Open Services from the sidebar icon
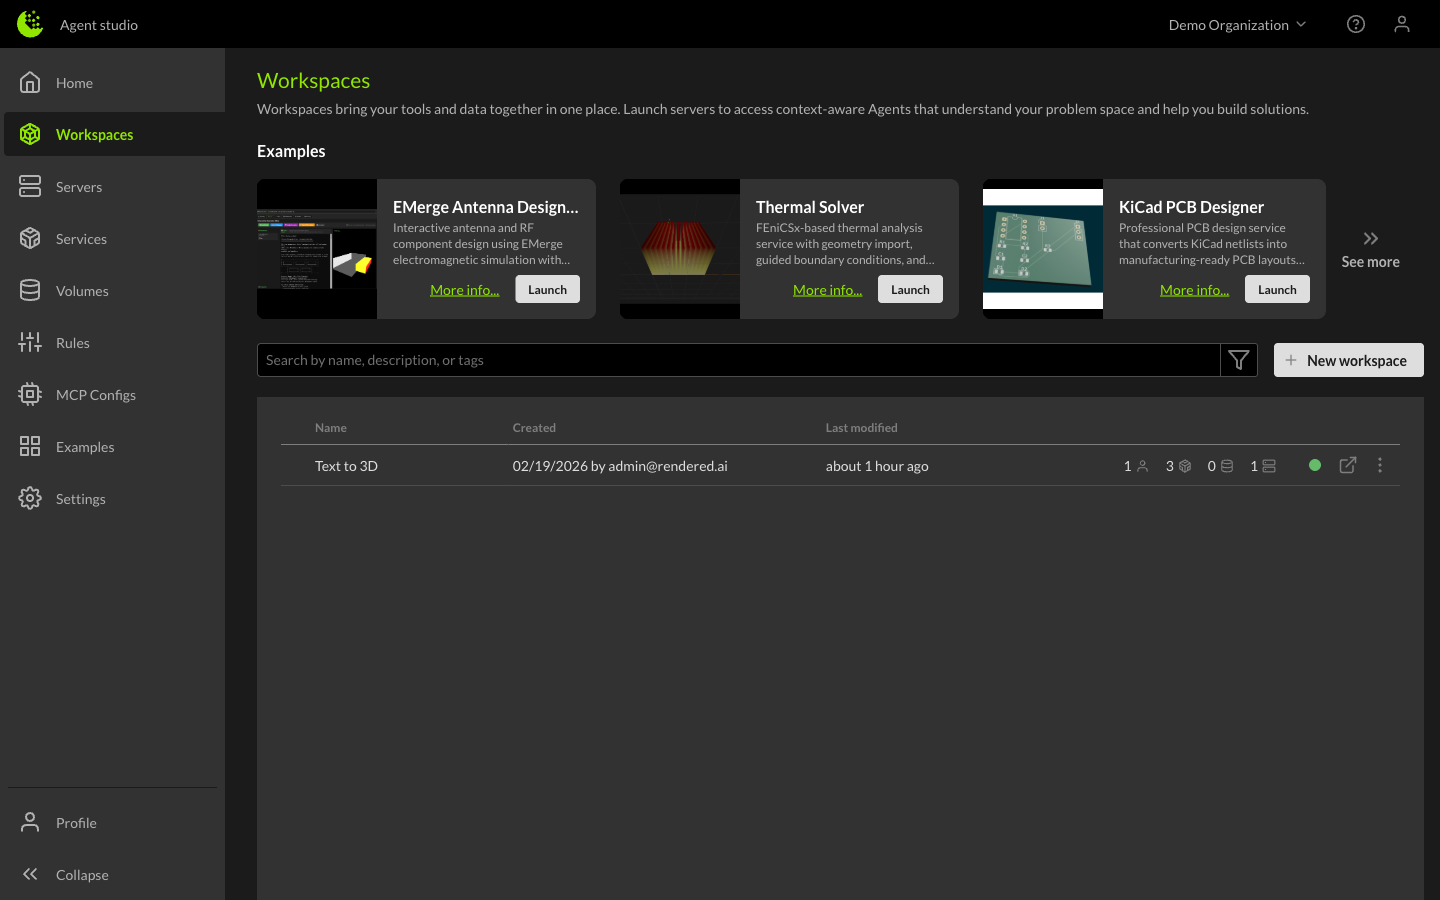The height and width of the screenshot is (900, 1440). [x=29, y=238]
